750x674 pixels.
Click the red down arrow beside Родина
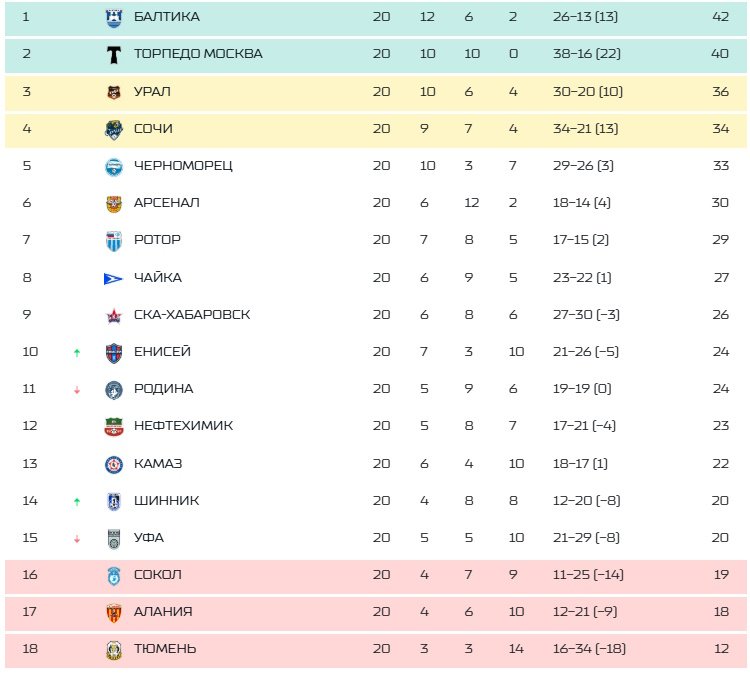(x=76, y=390)
